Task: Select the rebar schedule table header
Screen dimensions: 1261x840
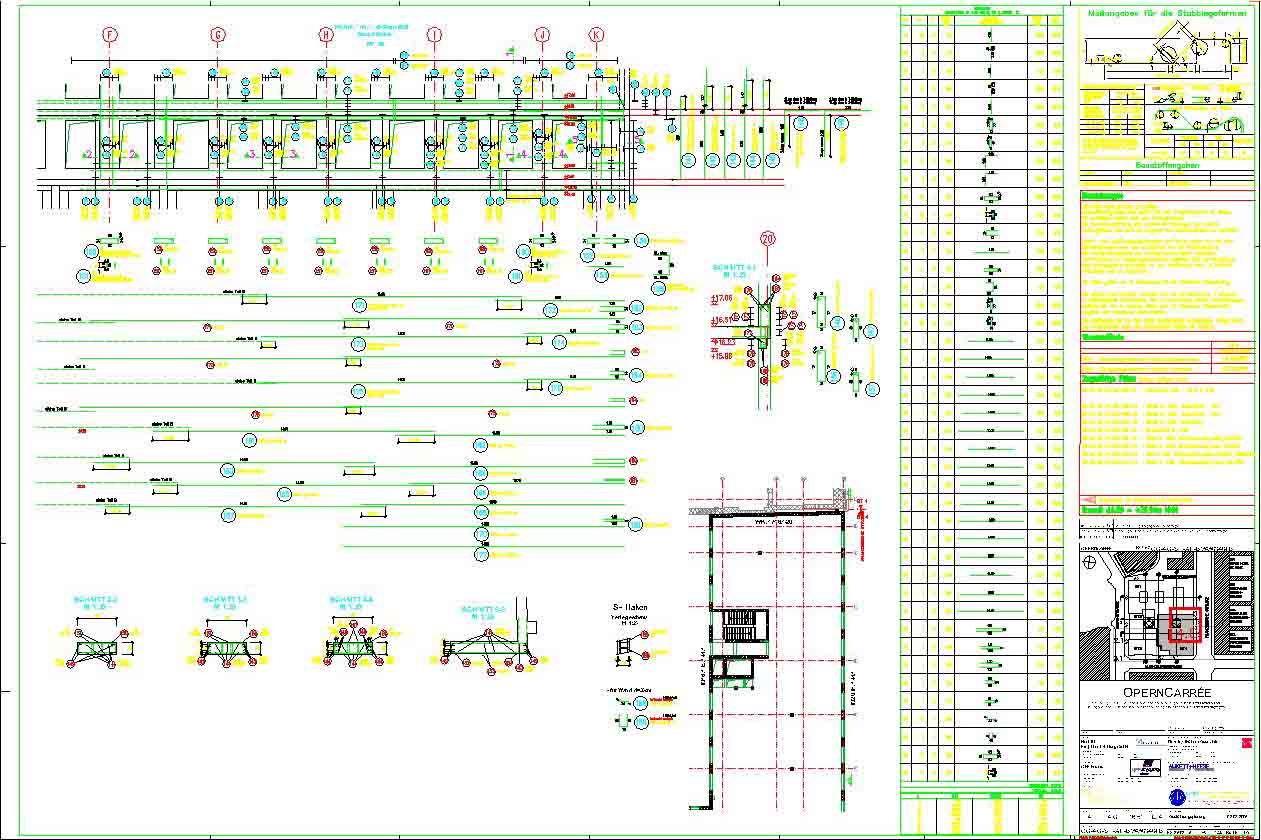Action: point(981,14)
